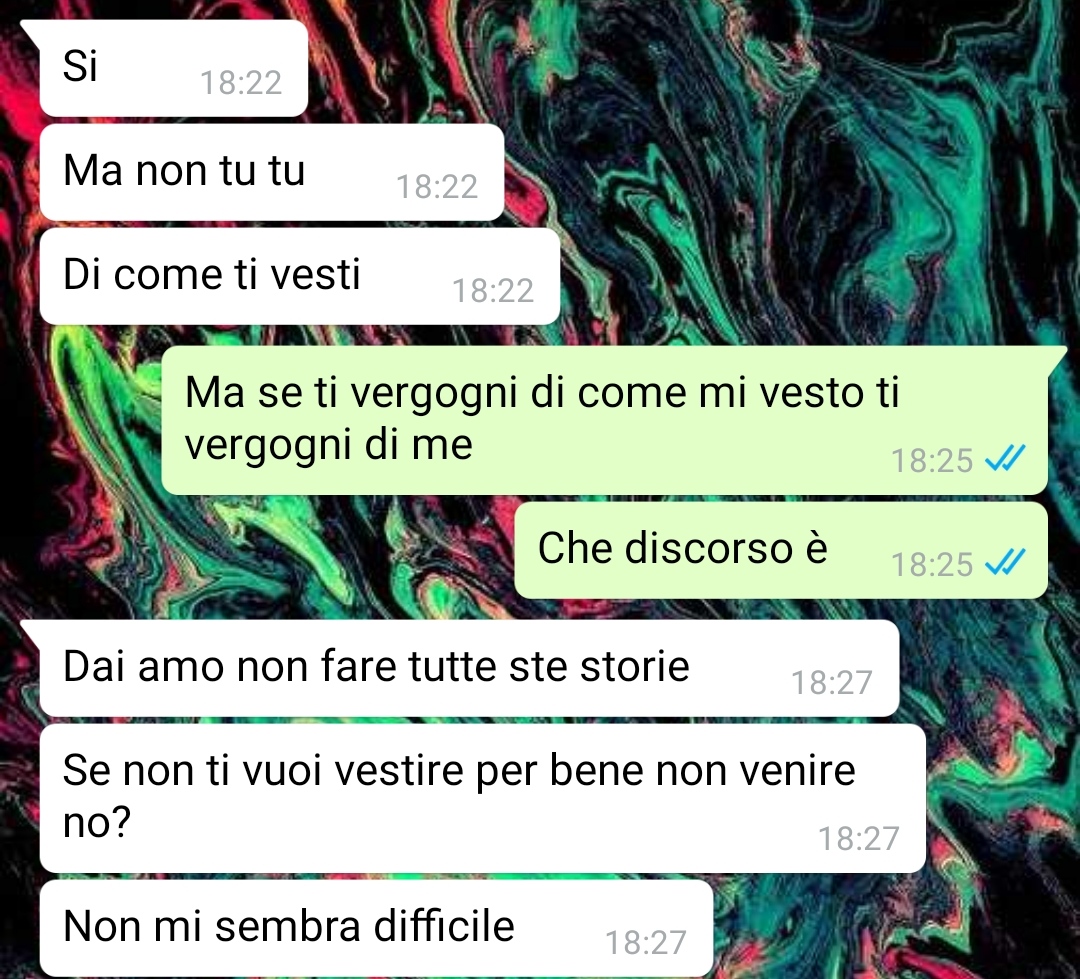Tap the 18:22 timestamp on 'Ma non tu tu'

tap(437, 187)
